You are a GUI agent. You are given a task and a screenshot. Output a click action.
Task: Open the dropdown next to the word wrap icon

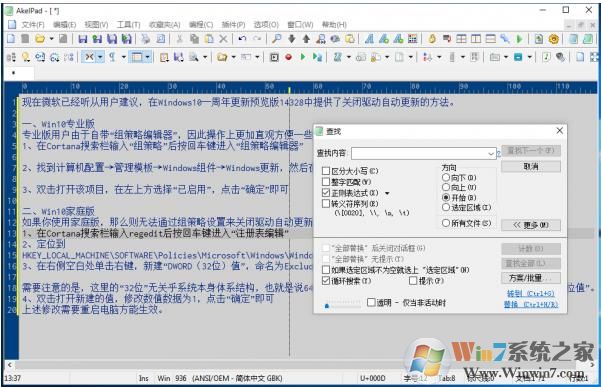(100, 57)
